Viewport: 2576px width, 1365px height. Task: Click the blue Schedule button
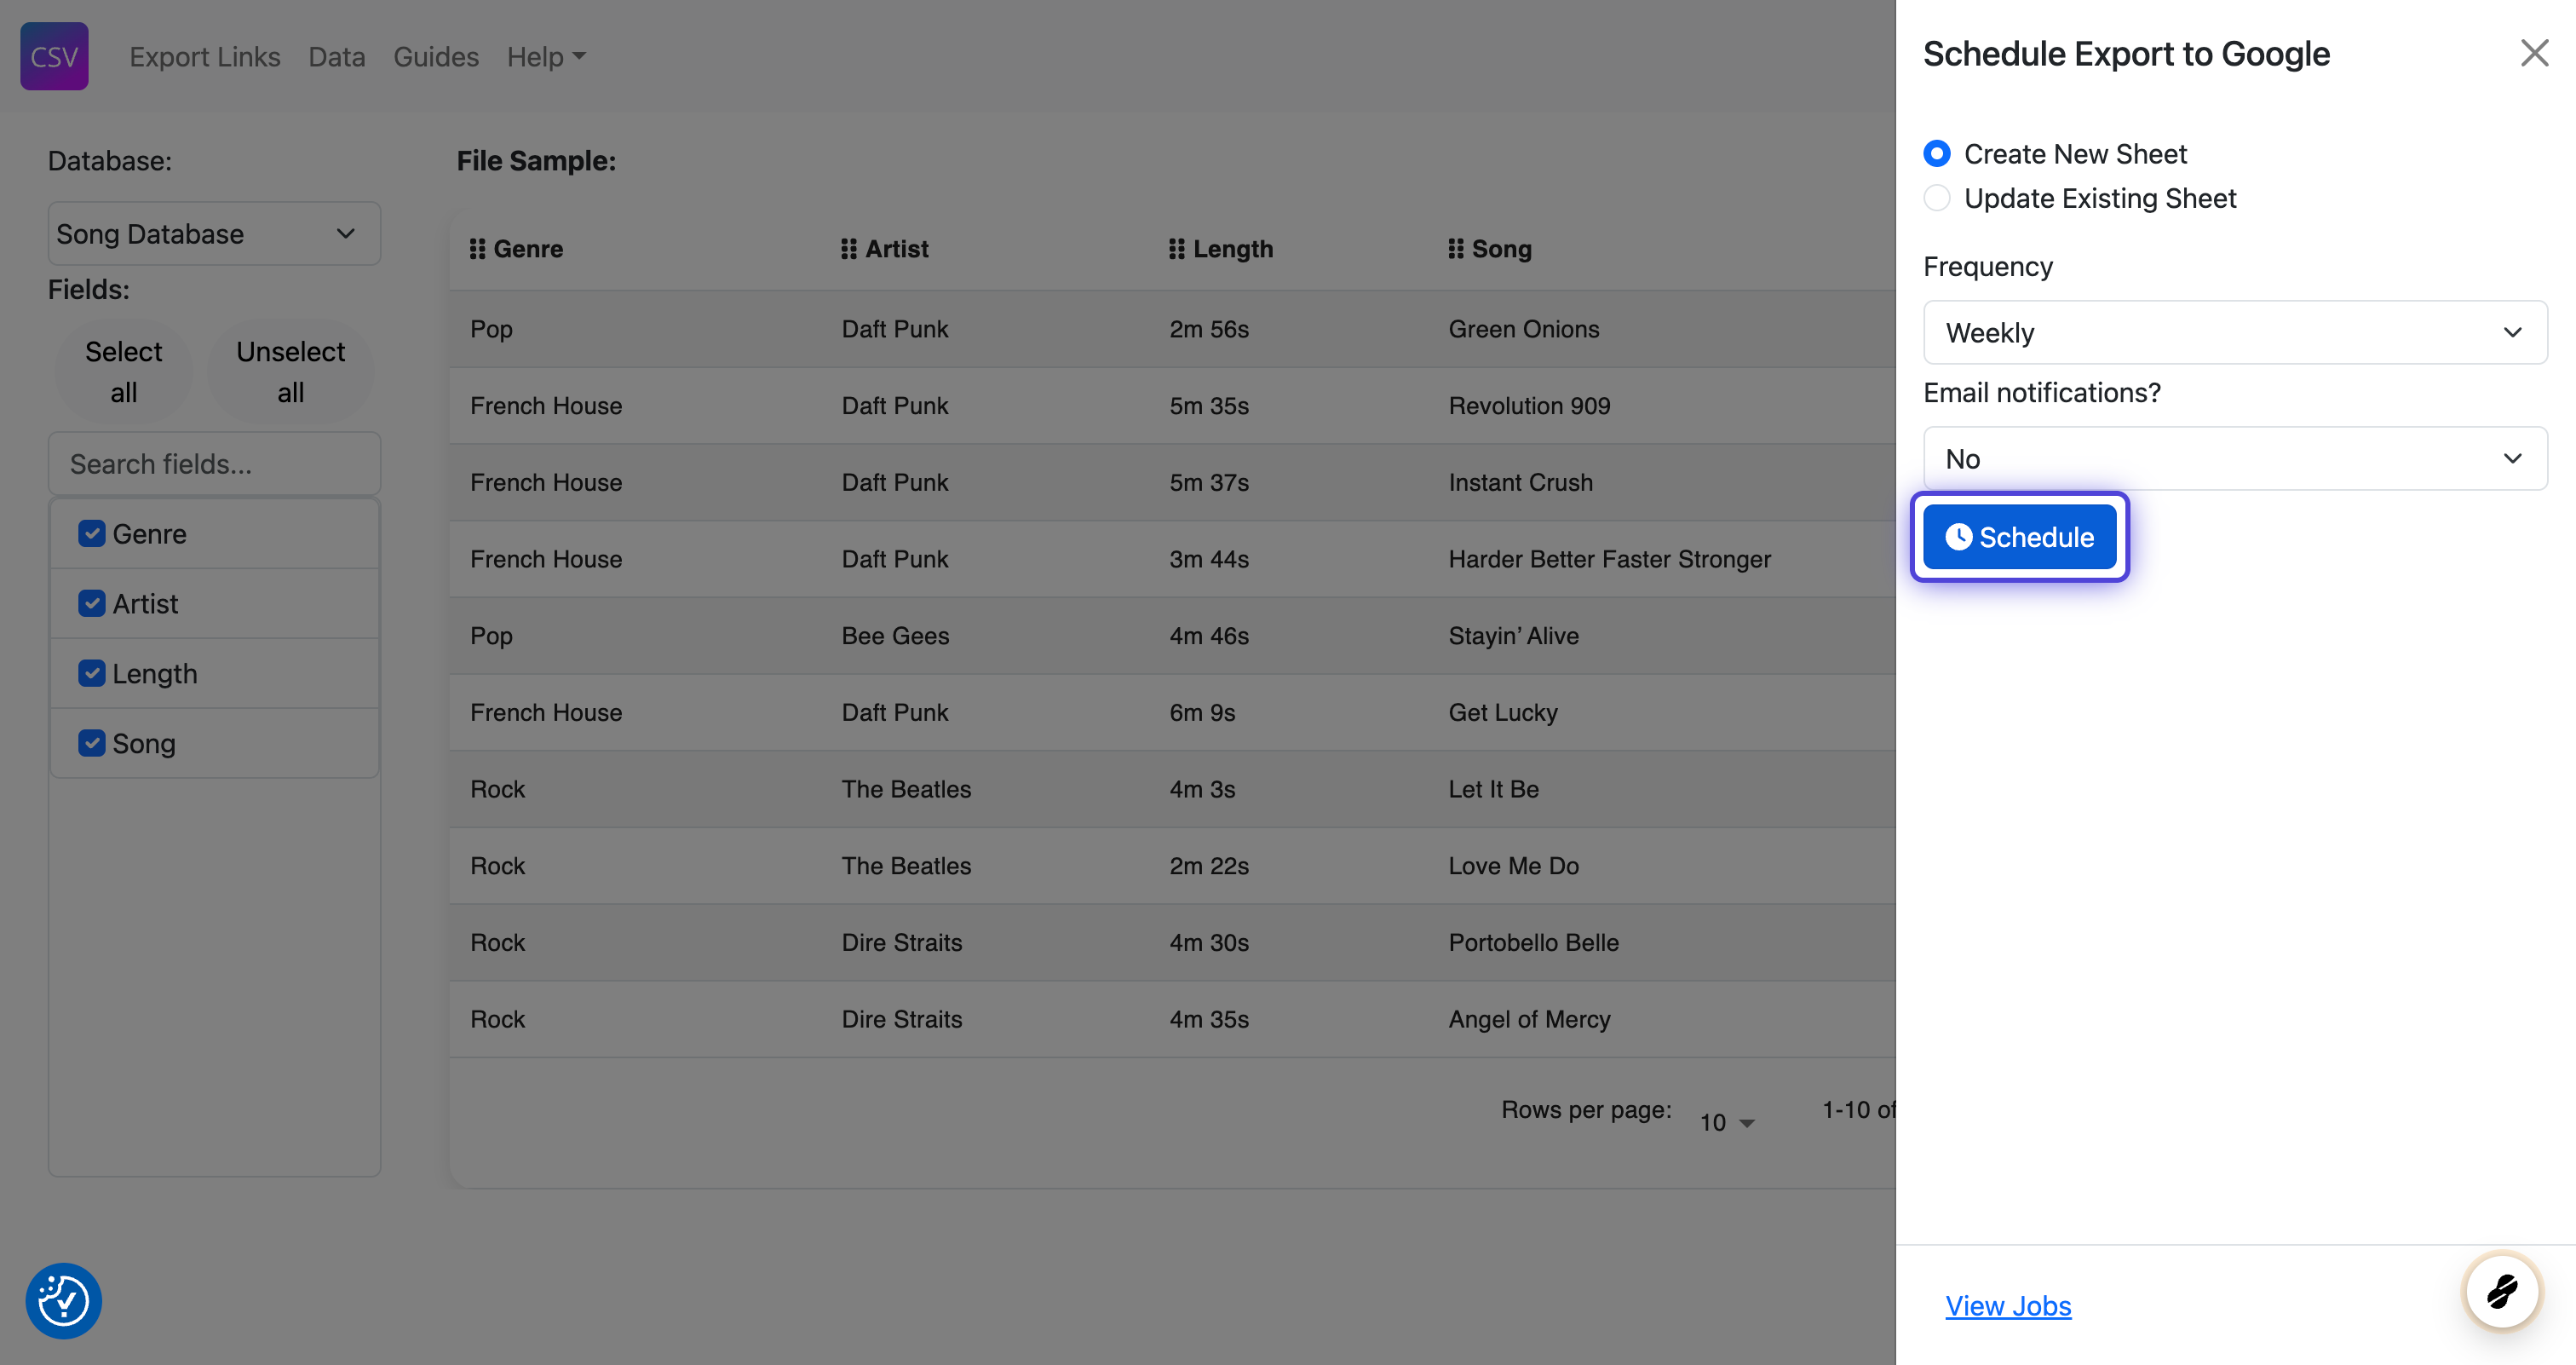2019,537
